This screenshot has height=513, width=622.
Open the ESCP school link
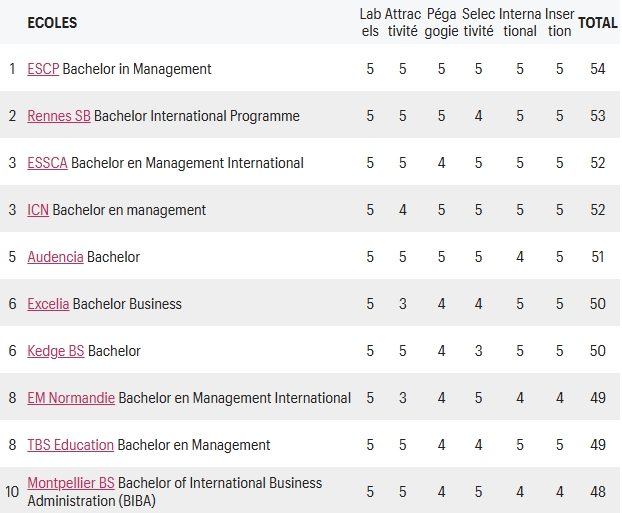pos(43,69)
